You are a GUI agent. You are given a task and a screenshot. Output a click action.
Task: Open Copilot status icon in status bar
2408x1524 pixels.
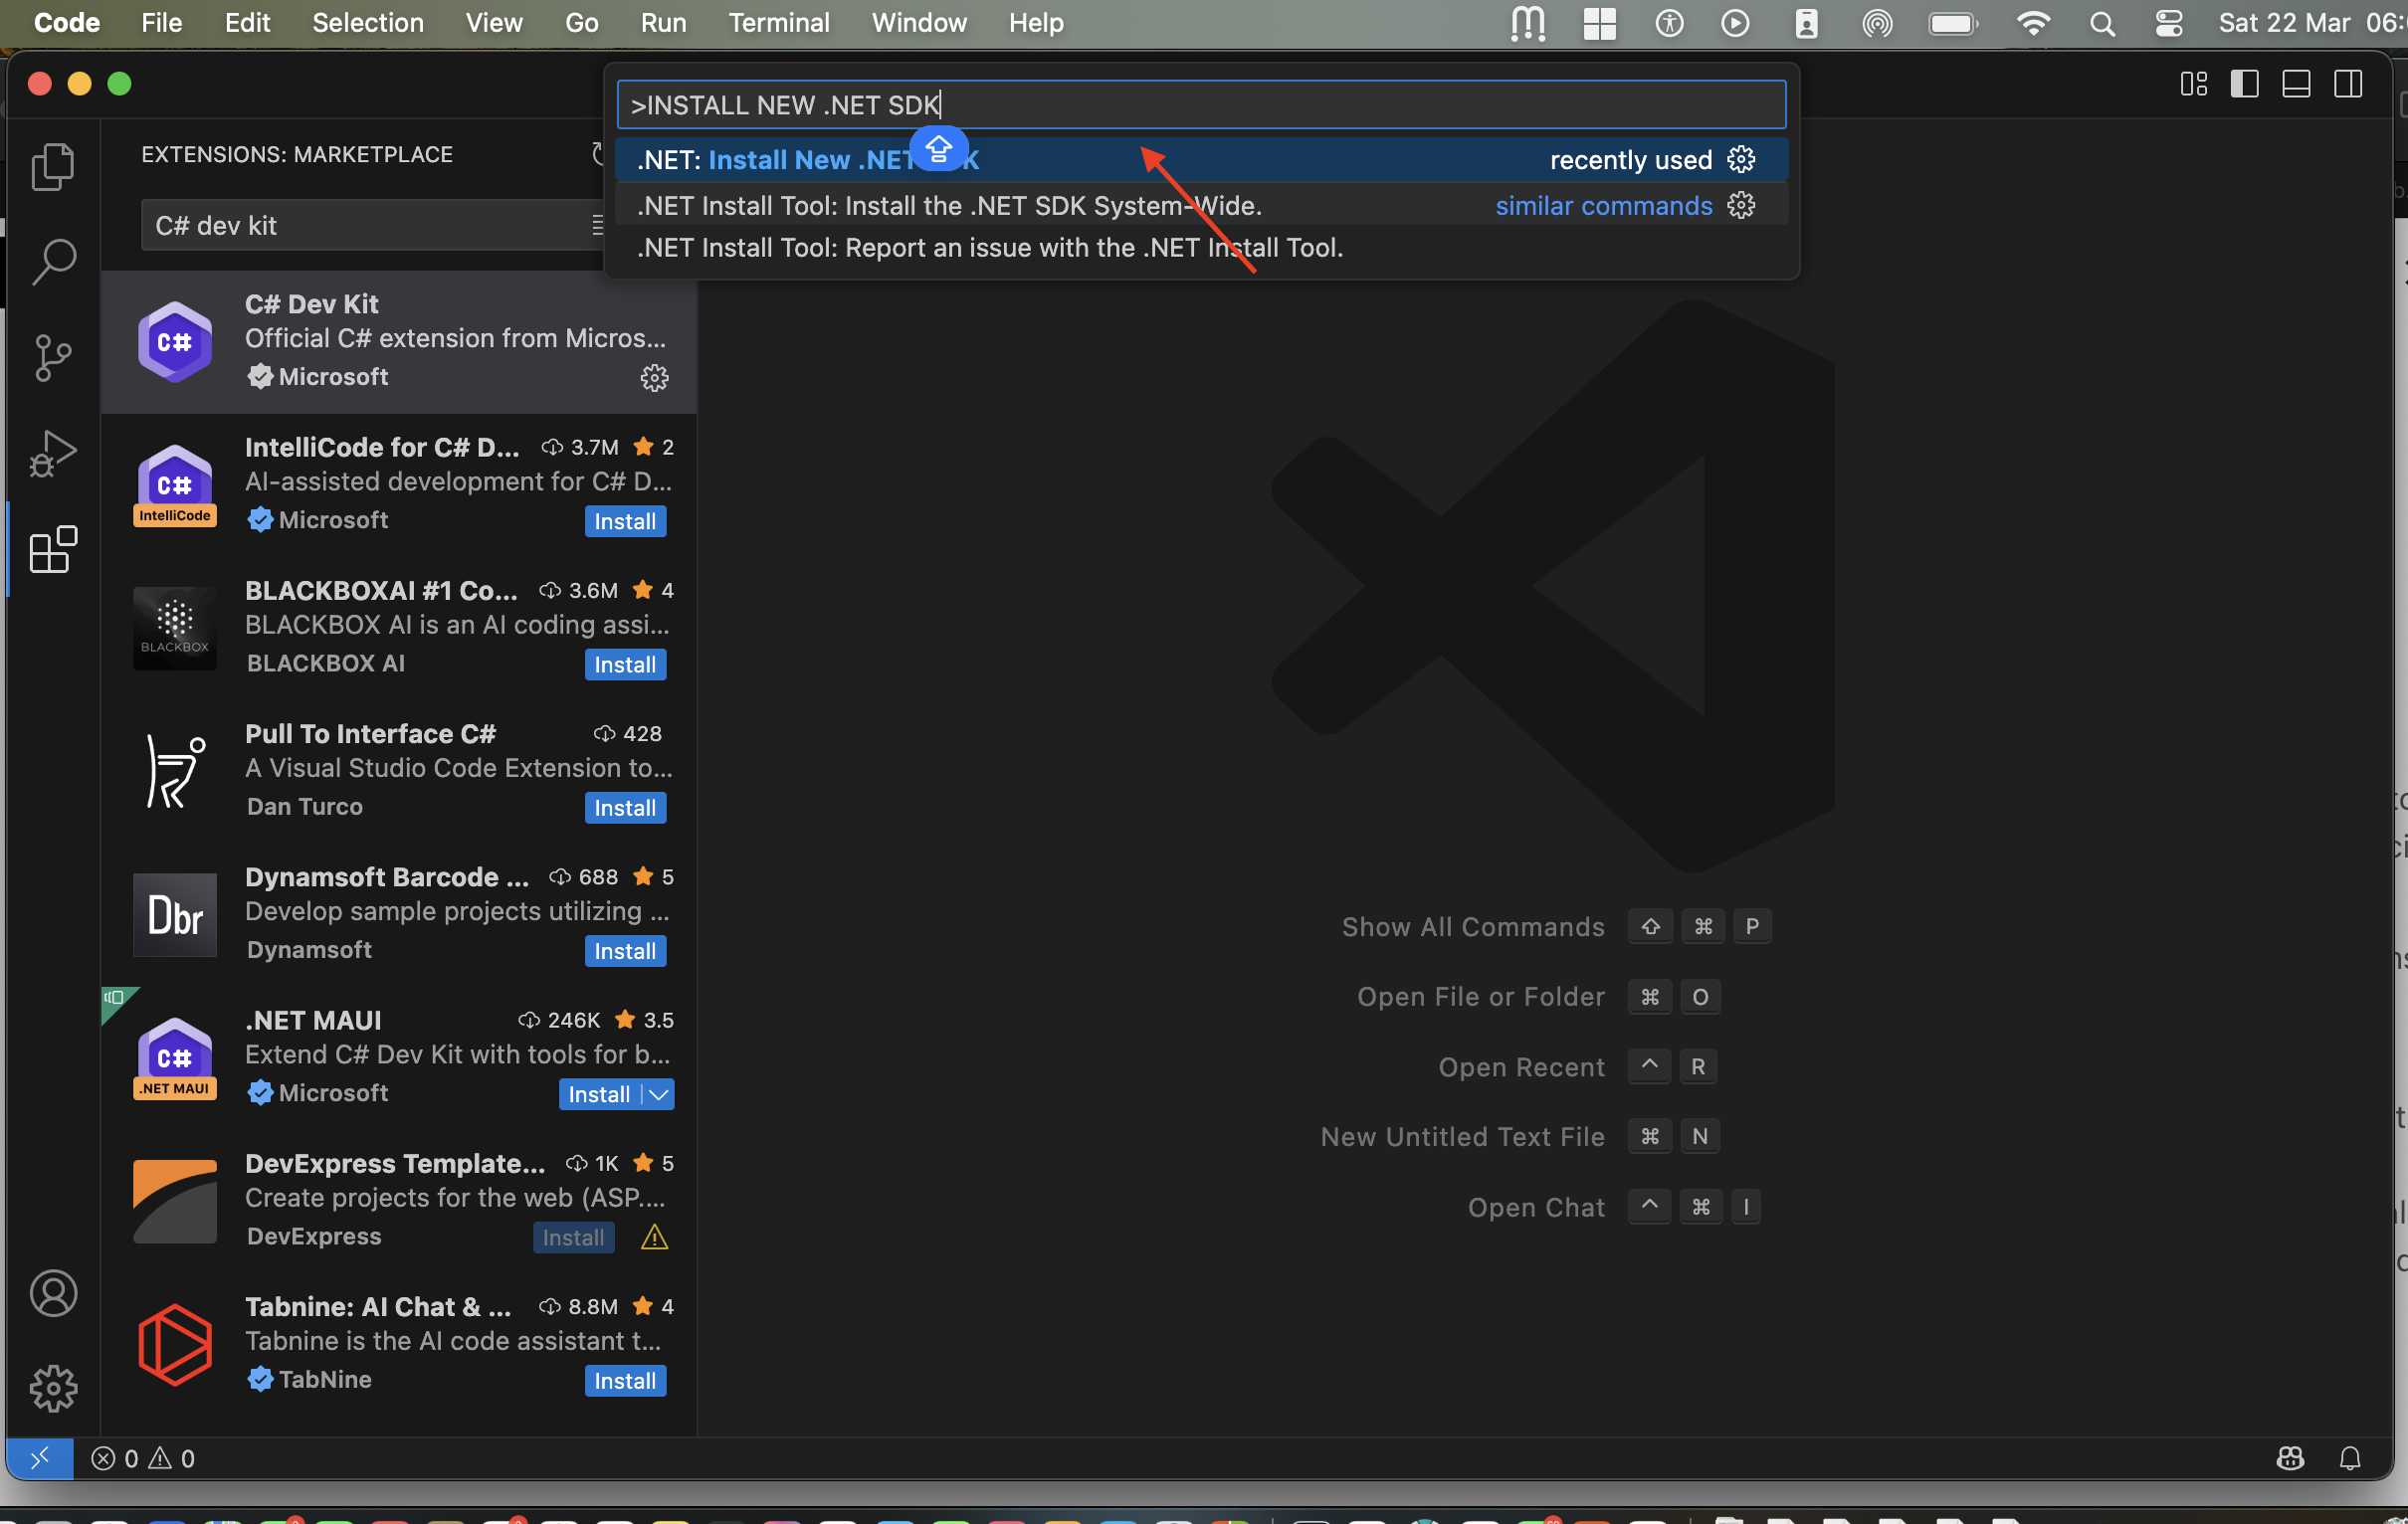point(2290,1458)
